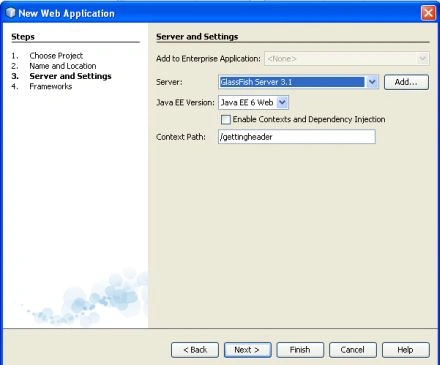Click into the Context Path field
440x365 pixels.
[x=297, y=137]
